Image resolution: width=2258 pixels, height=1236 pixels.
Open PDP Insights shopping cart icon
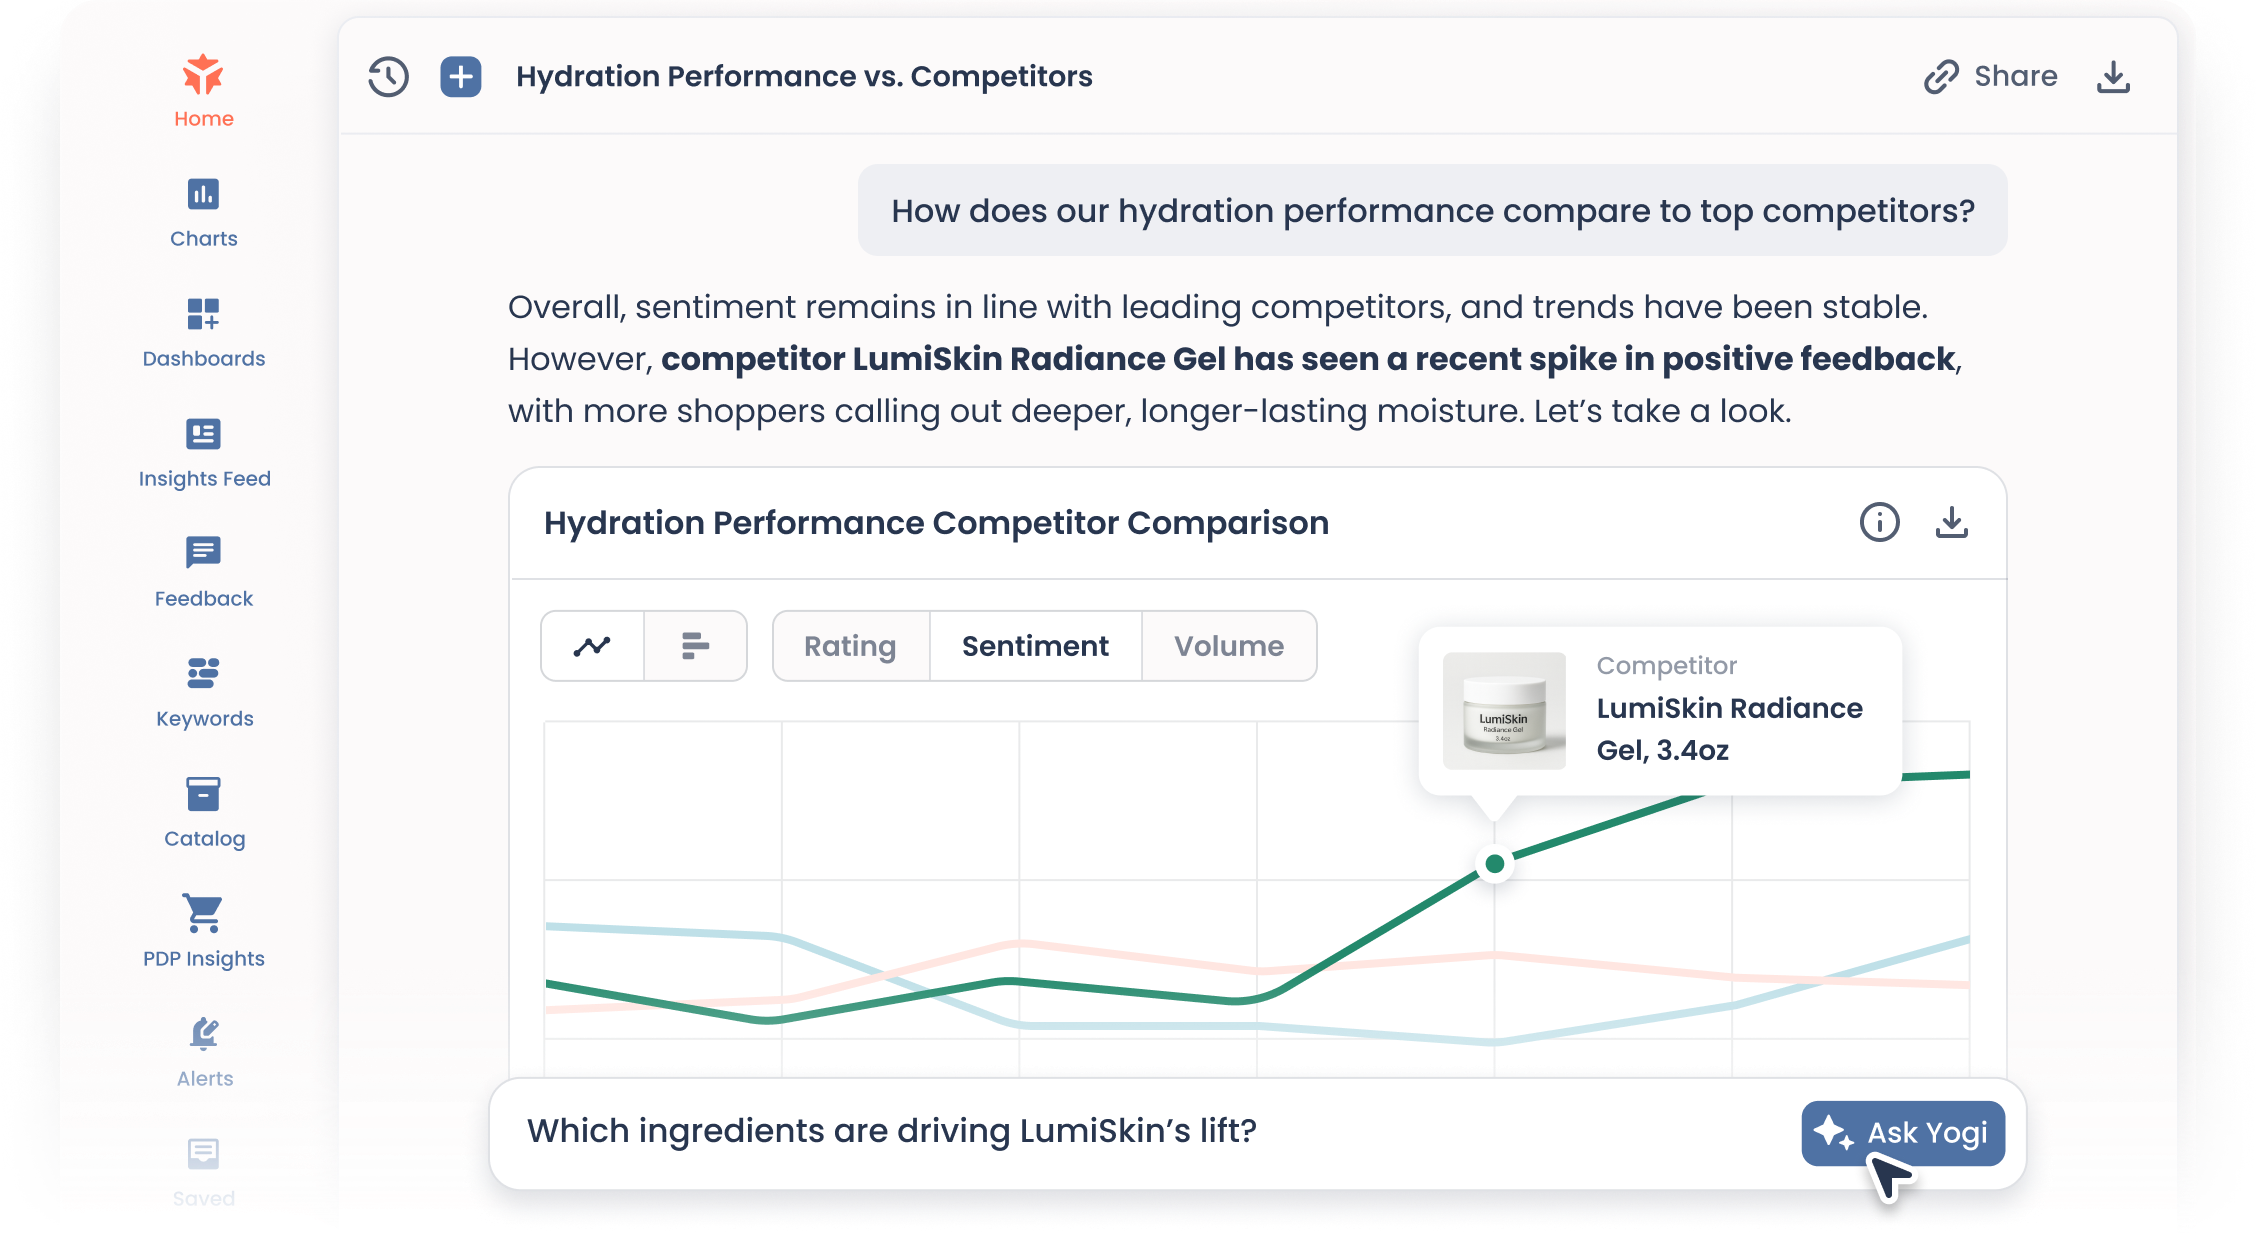[204, 912]
